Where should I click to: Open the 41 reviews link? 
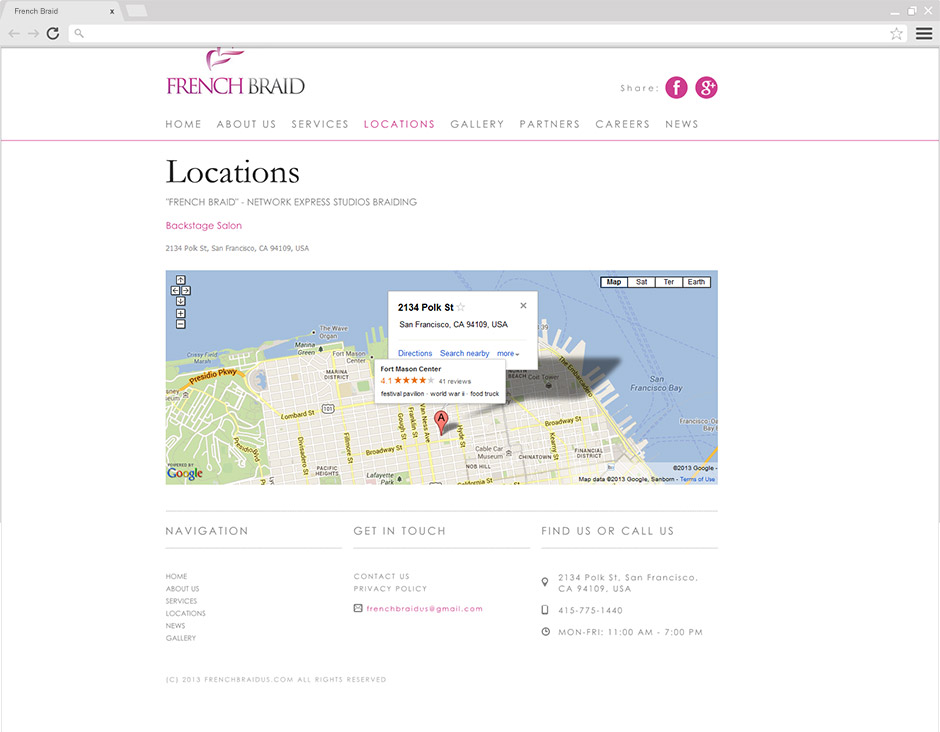[x=455, y=381]
